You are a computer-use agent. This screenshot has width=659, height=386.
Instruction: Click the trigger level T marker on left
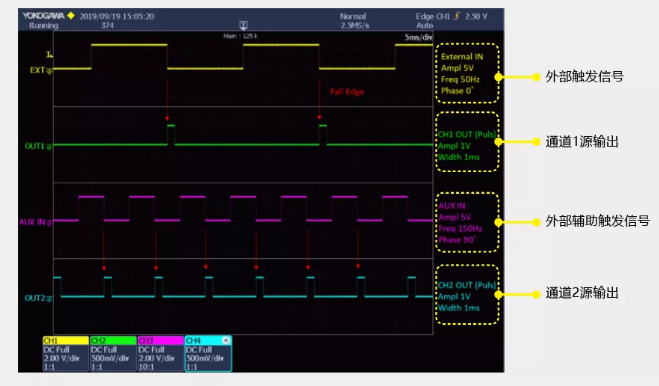click(x=49, y=54)
